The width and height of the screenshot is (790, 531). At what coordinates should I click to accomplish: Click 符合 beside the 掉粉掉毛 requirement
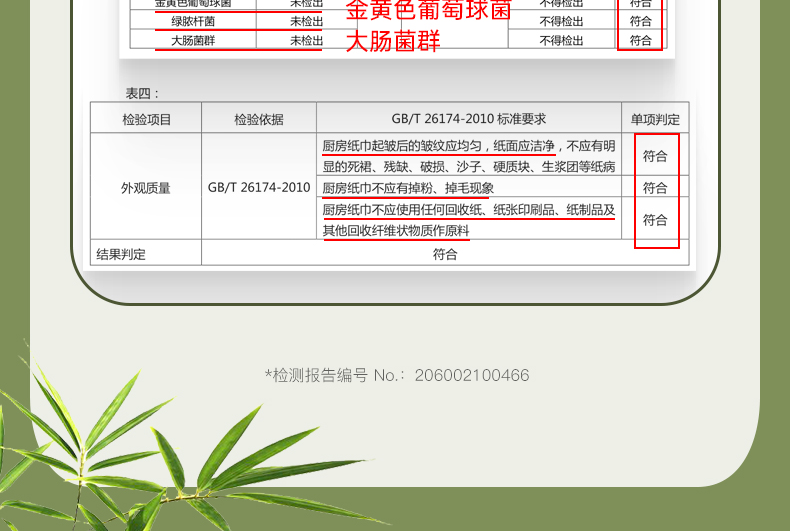(x=655, y=188)
